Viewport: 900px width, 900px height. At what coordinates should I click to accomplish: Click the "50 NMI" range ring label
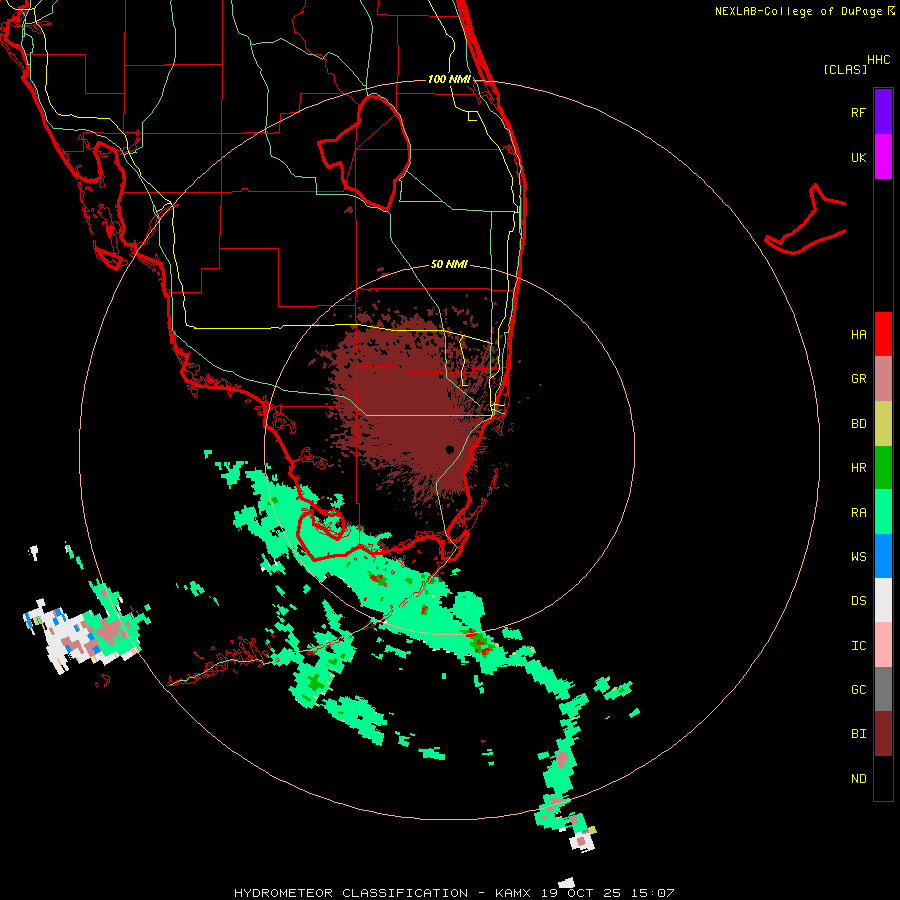pyautogui.click(x=449, y=264)
